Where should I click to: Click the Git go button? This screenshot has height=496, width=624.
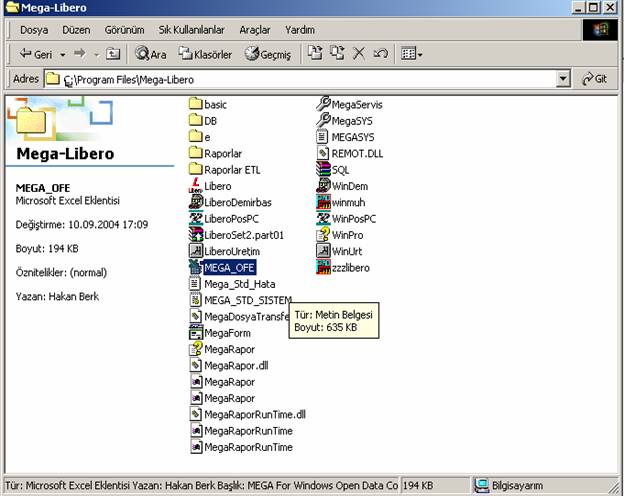pos(595,79)
